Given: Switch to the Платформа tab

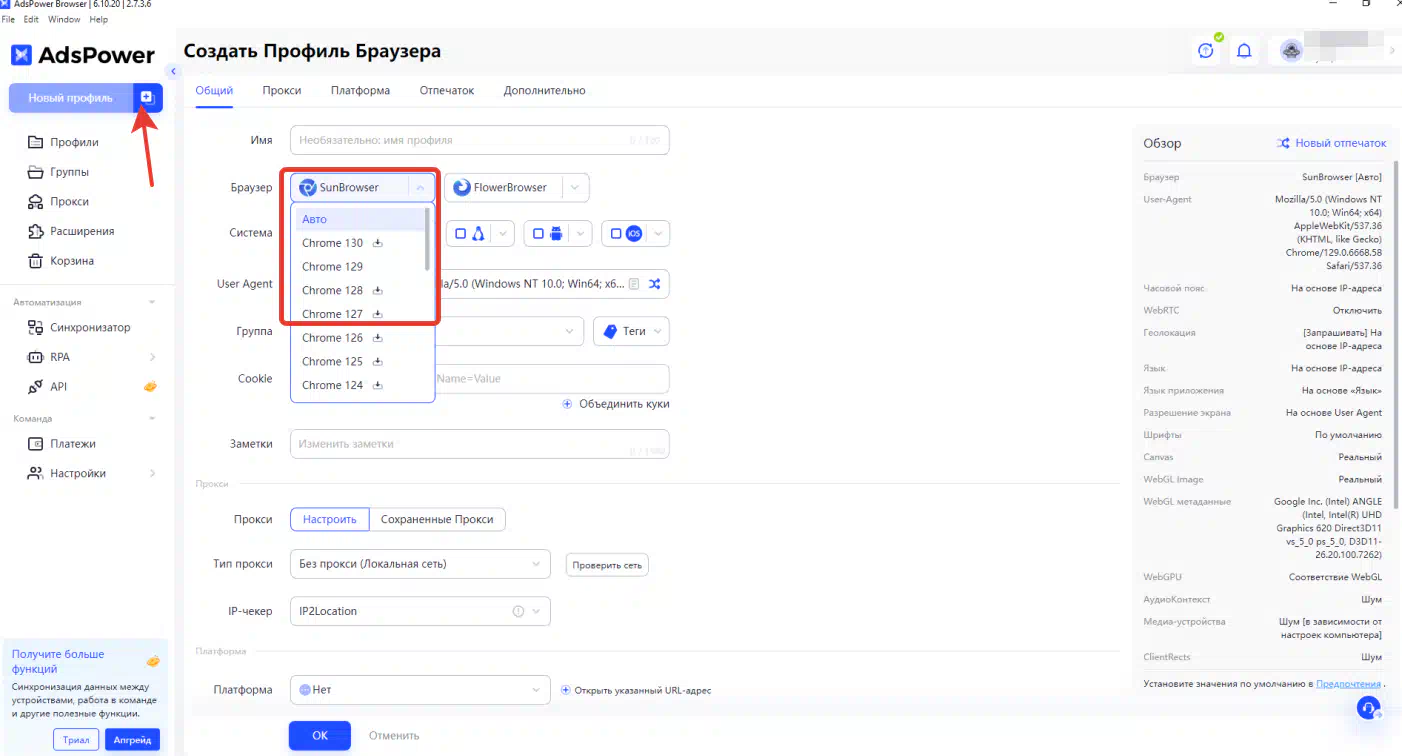Looking at the screenshot, I should tap(360, 90).
